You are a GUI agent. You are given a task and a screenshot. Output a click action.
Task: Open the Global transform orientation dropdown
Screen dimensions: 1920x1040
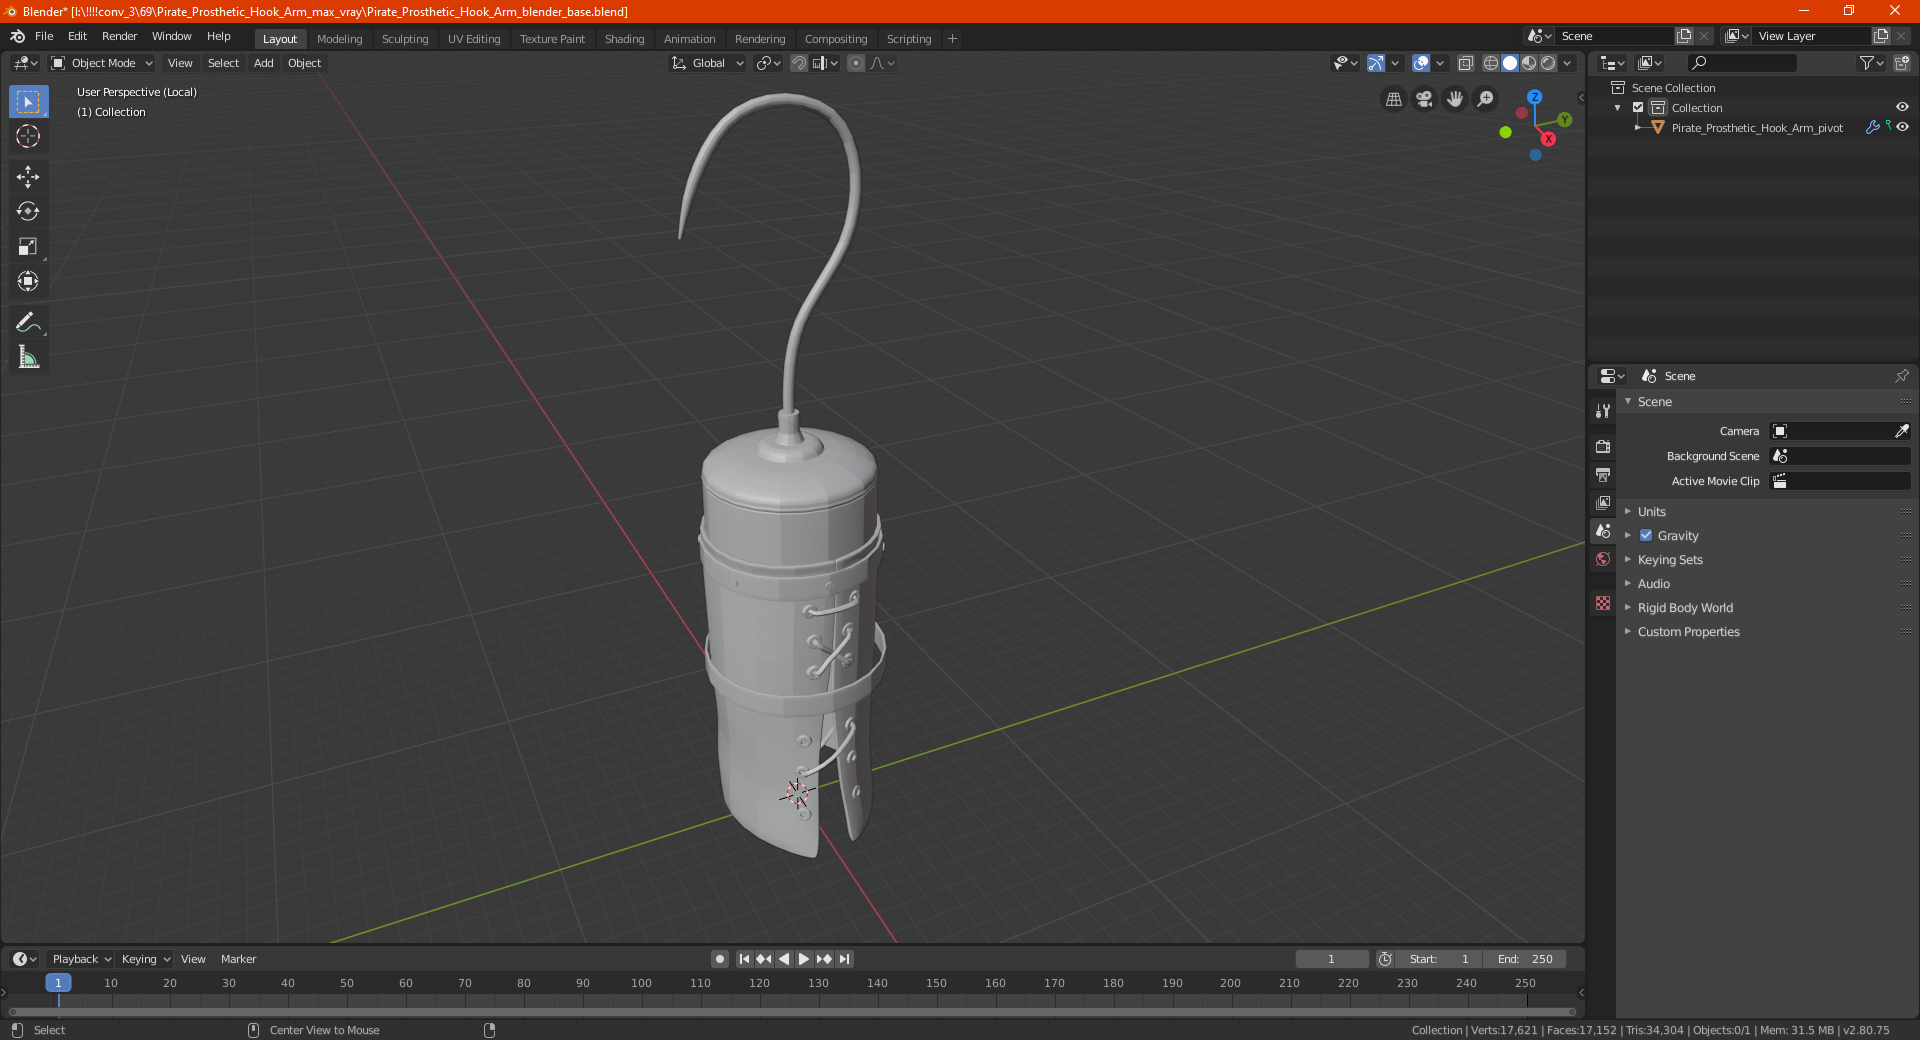707,63
